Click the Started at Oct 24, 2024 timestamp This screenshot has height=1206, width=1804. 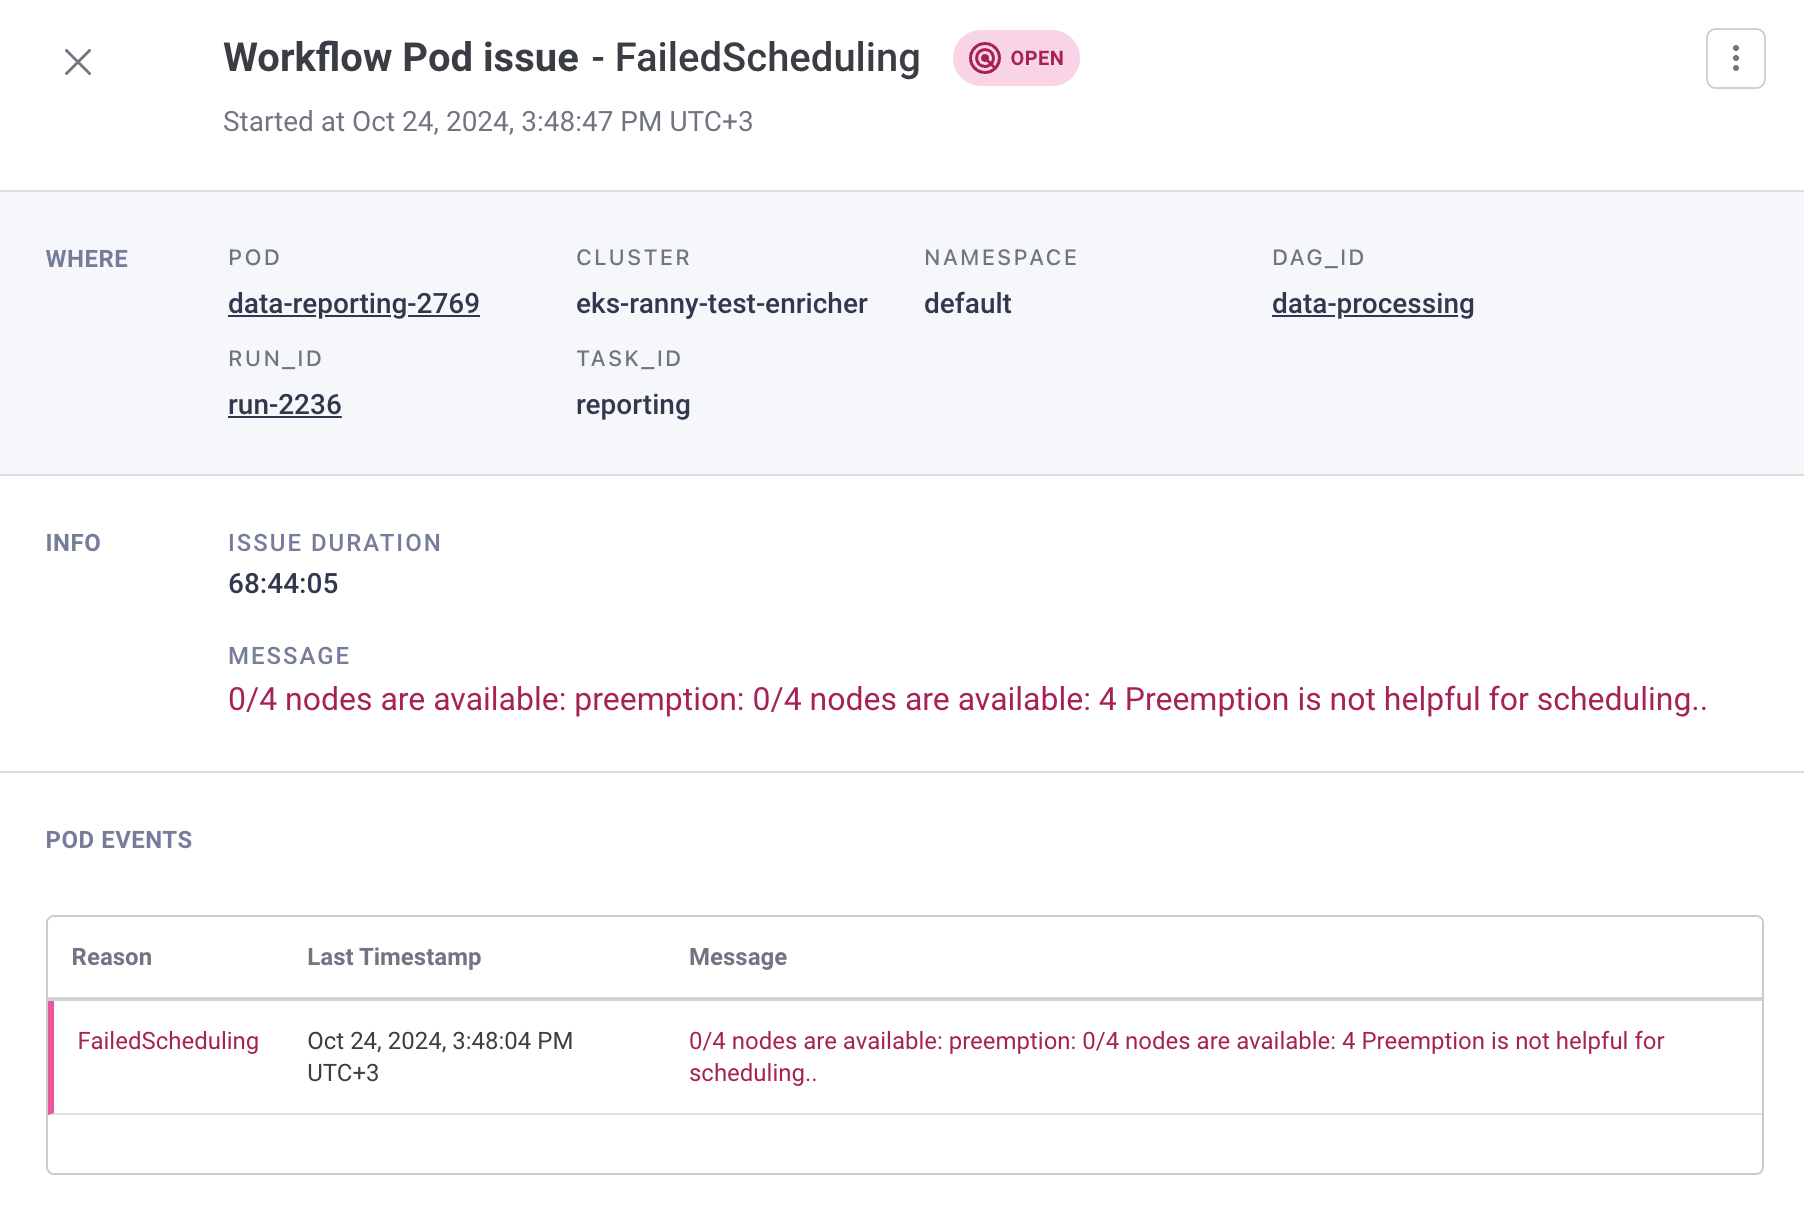[x=488, y=121]
